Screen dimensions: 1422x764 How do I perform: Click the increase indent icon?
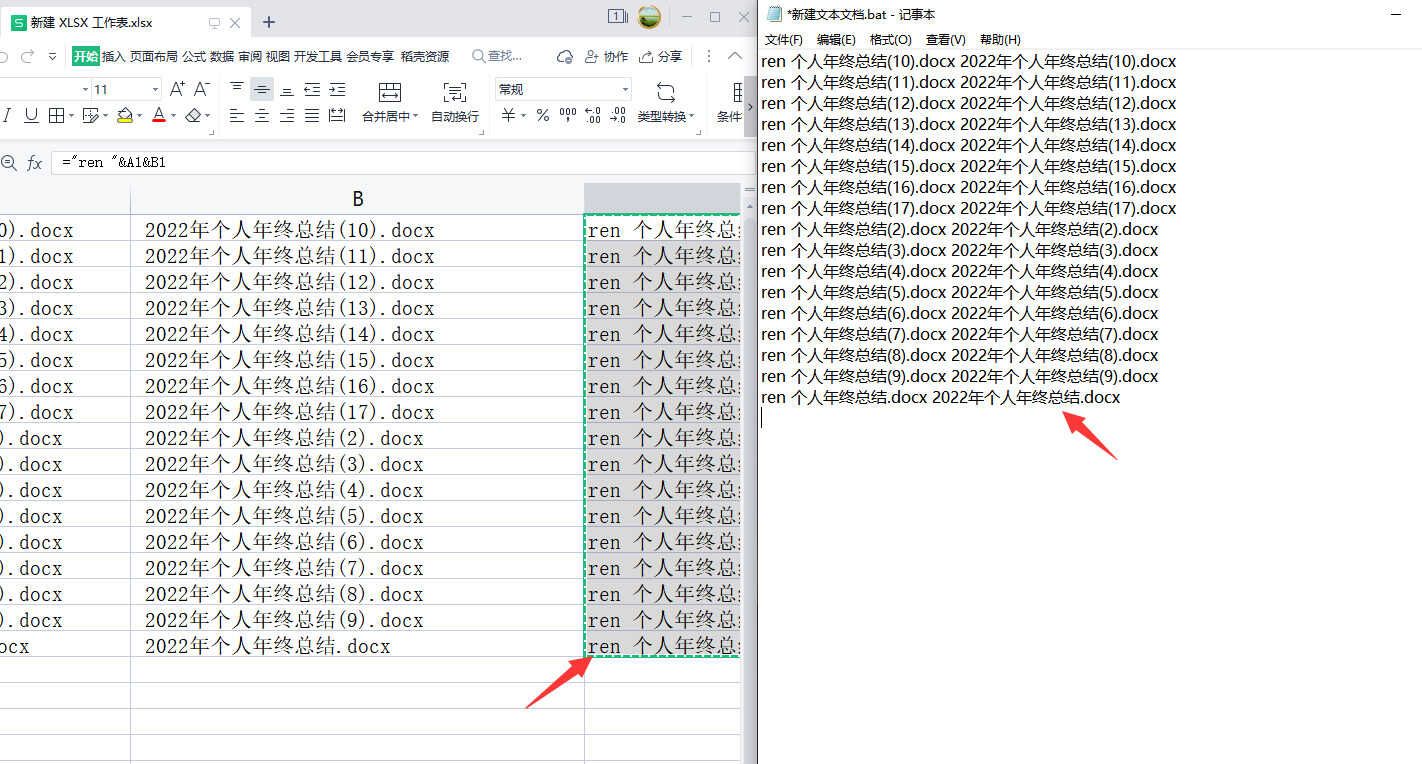click(x=337, y=90)
